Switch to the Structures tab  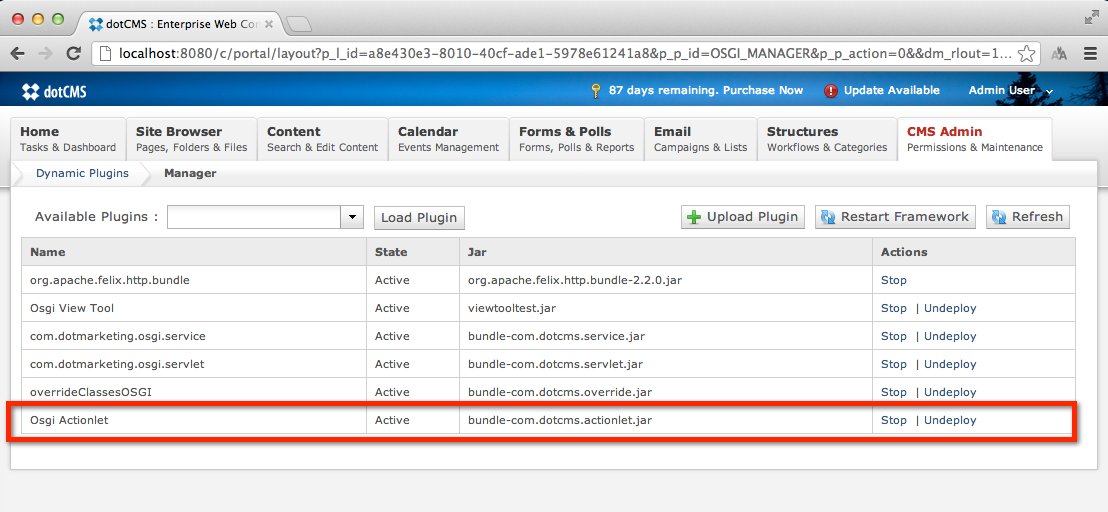pos(826,139)
